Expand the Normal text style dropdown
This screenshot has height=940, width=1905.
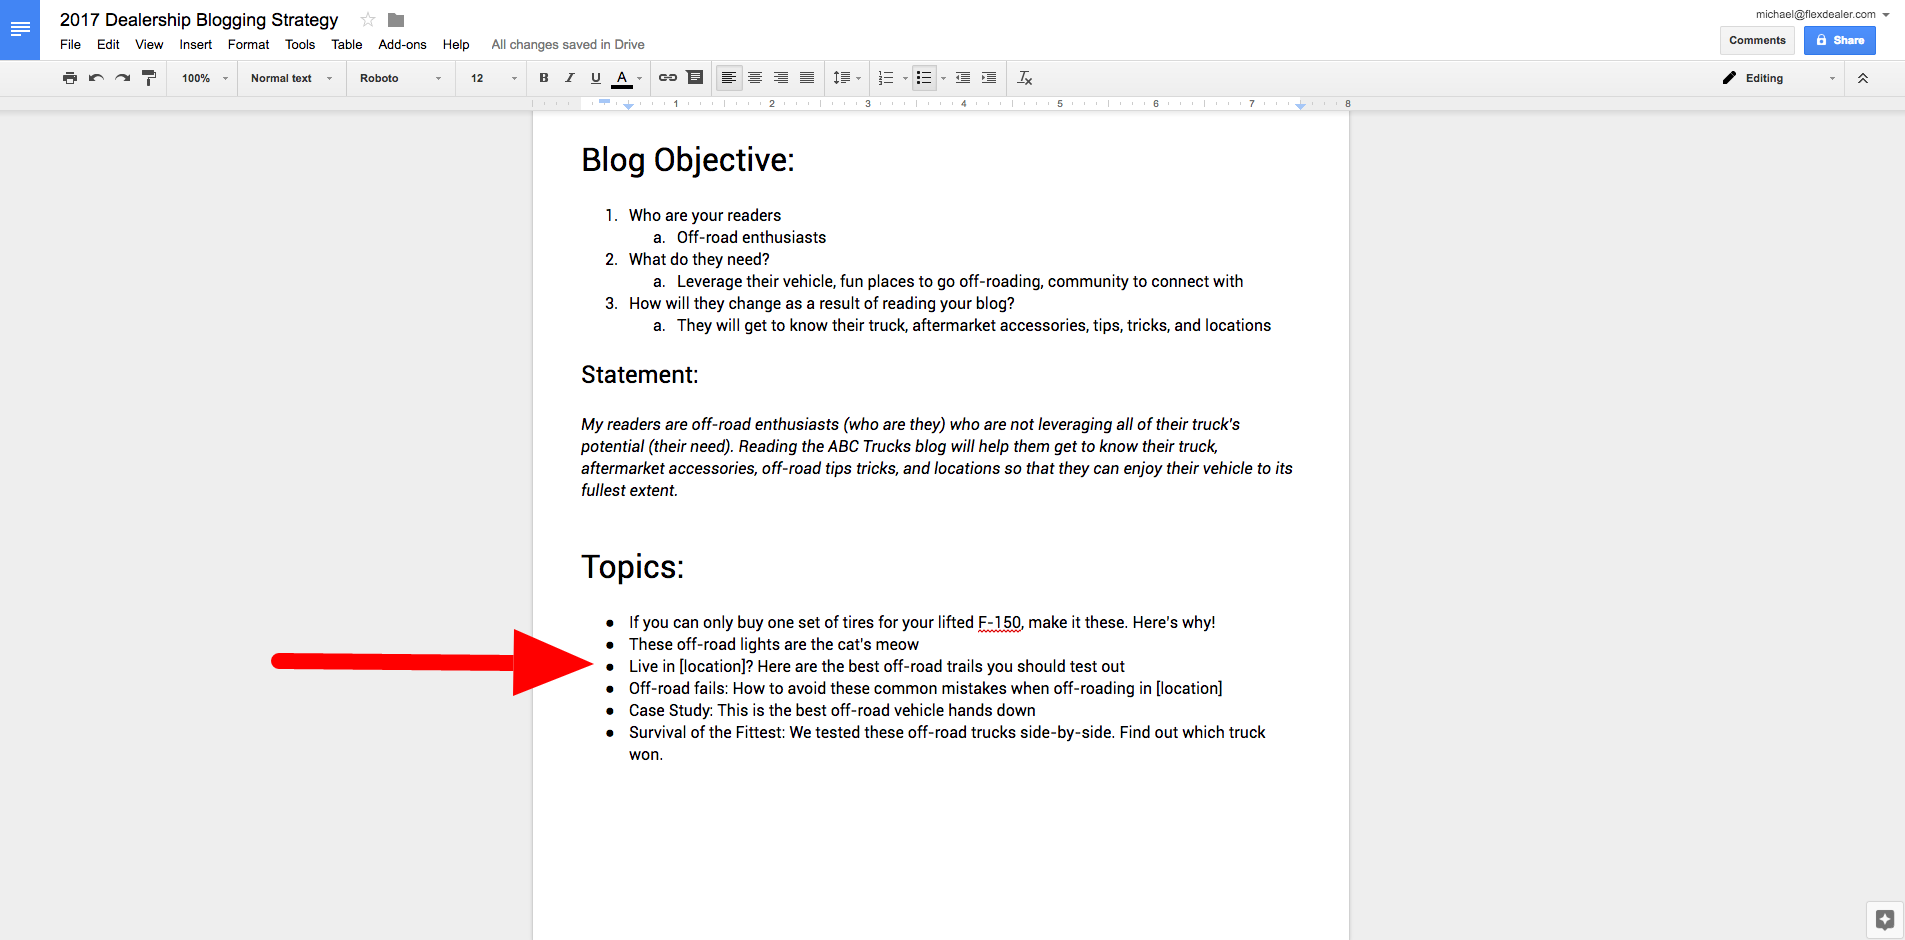click(x=291, y=78)
